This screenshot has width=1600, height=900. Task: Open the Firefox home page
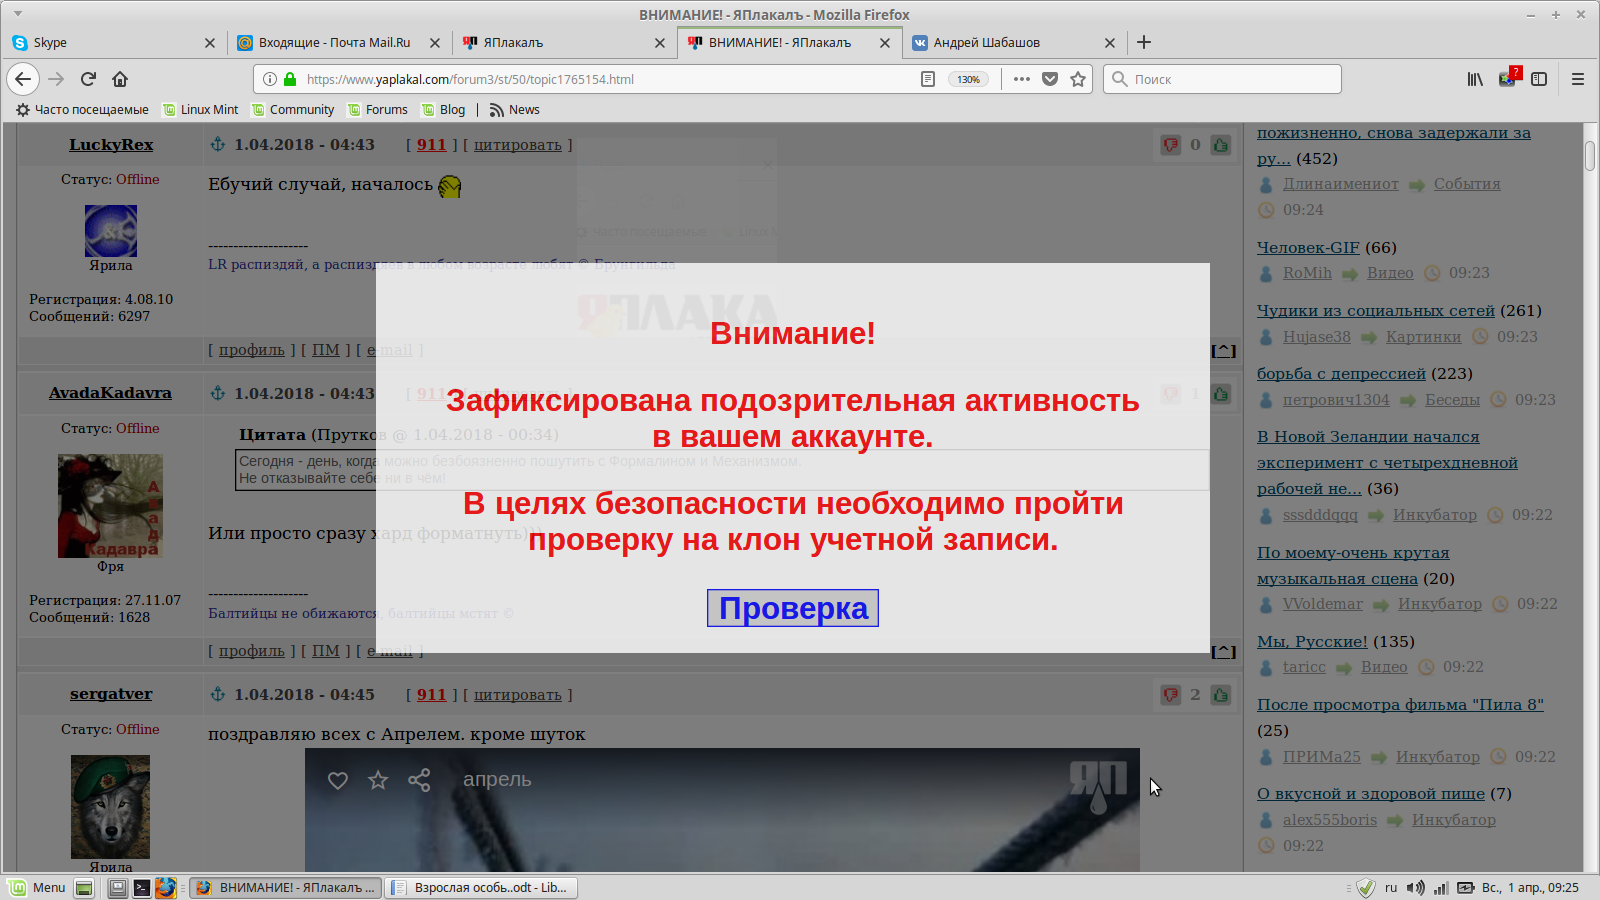[120, 79]
